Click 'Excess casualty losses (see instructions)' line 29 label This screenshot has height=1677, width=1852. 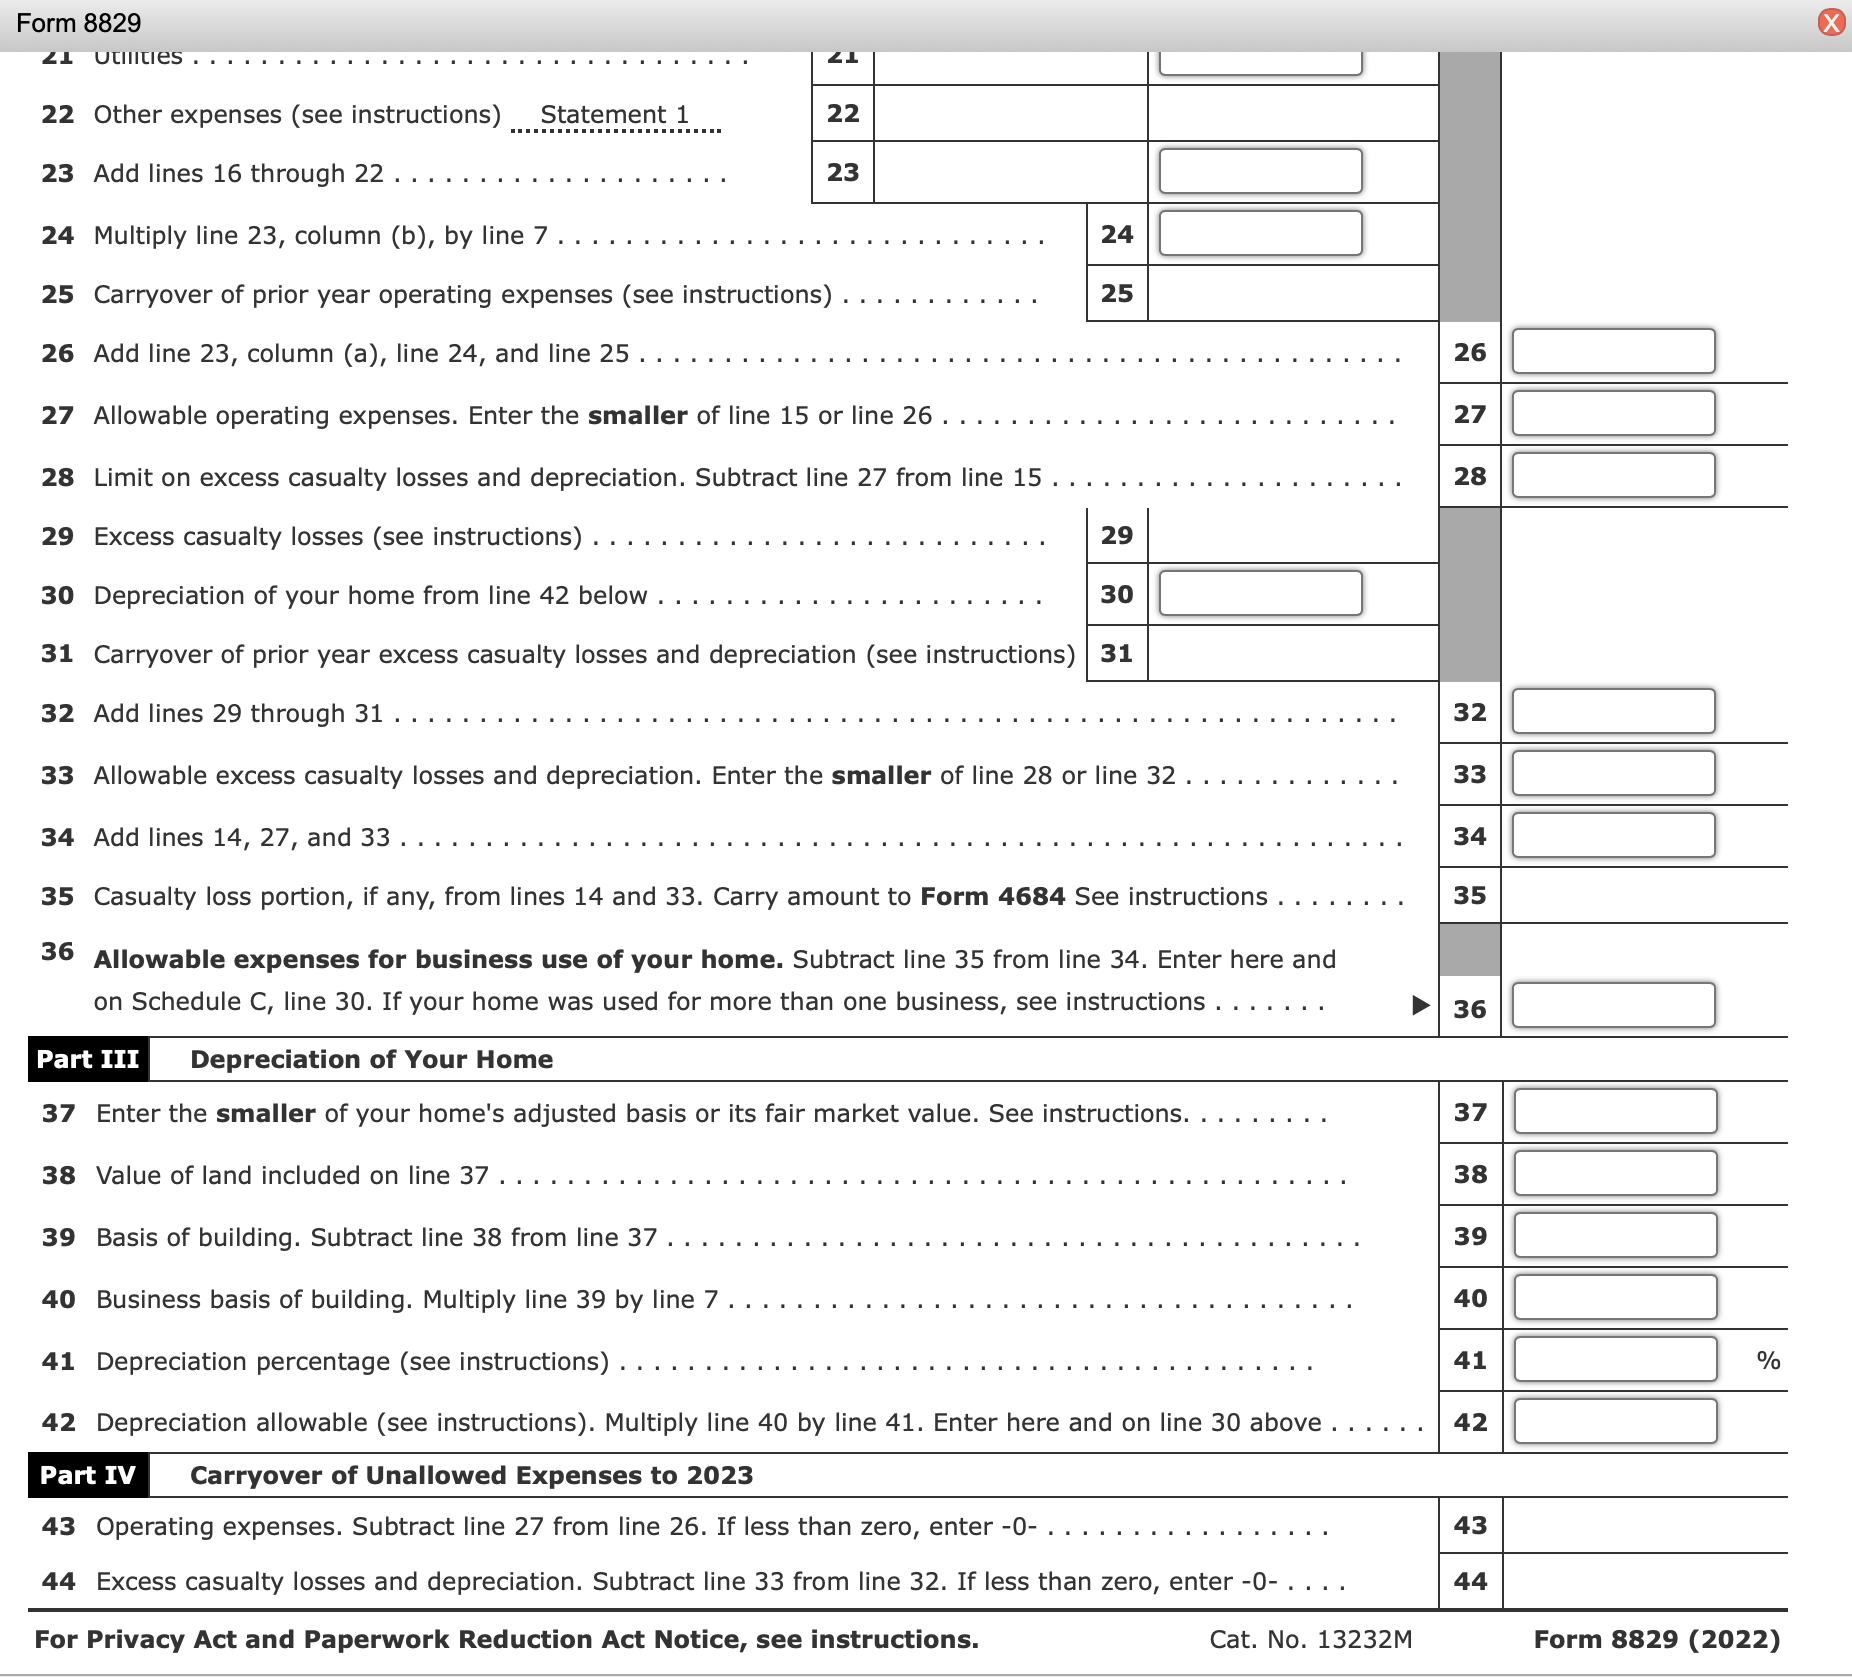[338, 536]
